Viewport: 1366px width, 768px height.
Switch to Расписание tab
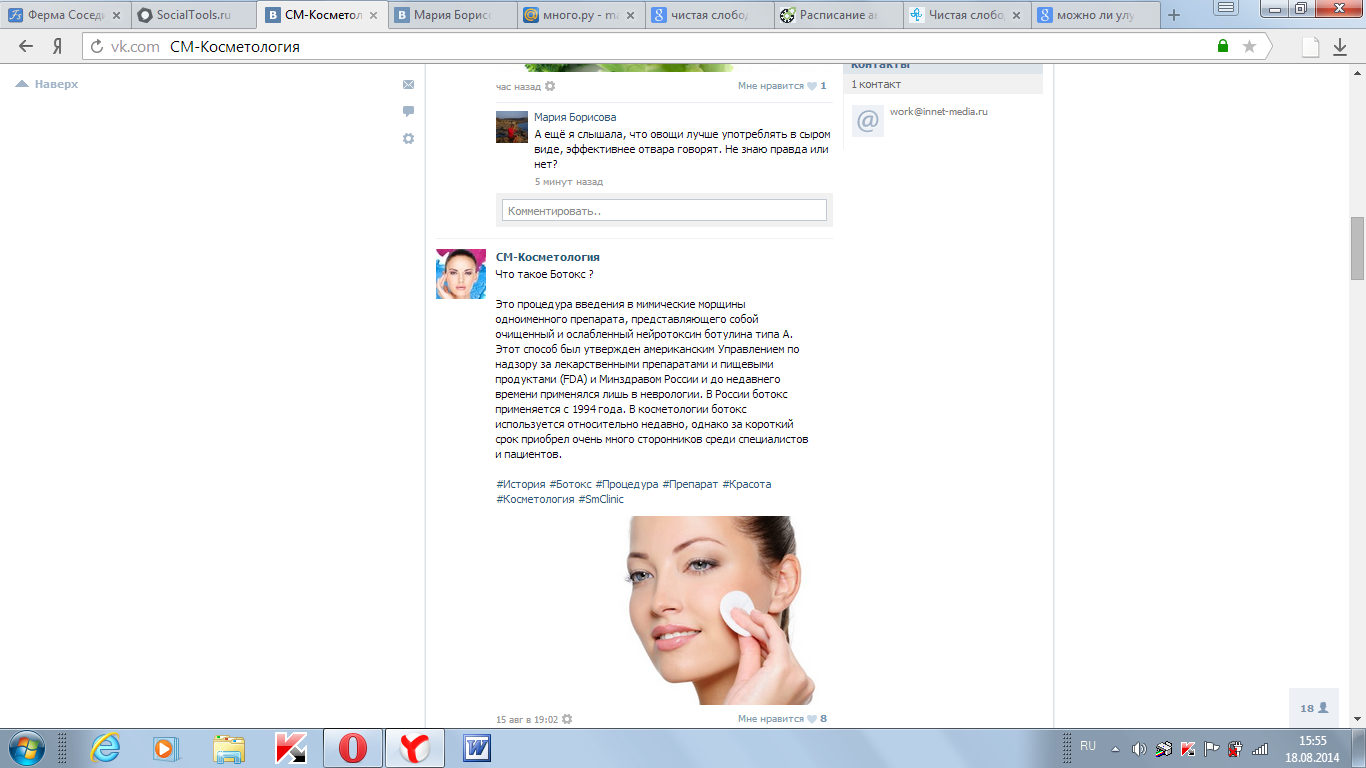[x=839, y=15]
